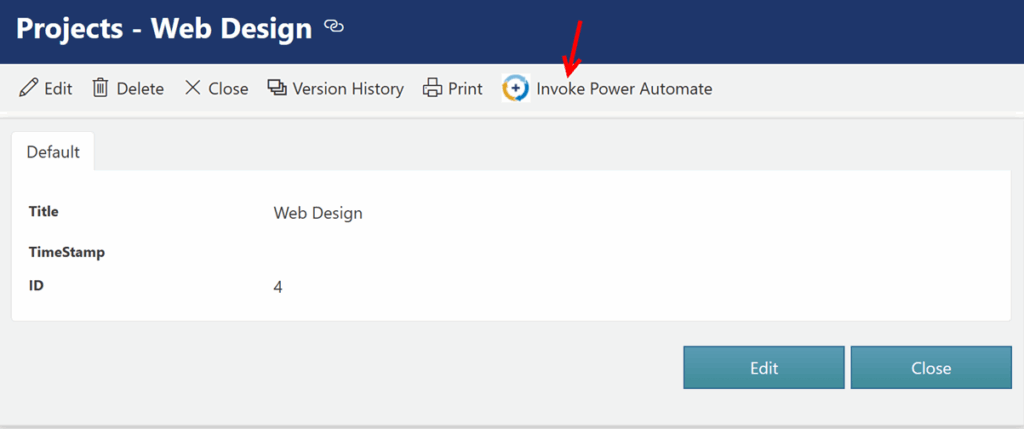Click the Edit text in top toolbar
Image resolution: width=1024 pixels, height=429 pixels.
(x=58, y=89)
